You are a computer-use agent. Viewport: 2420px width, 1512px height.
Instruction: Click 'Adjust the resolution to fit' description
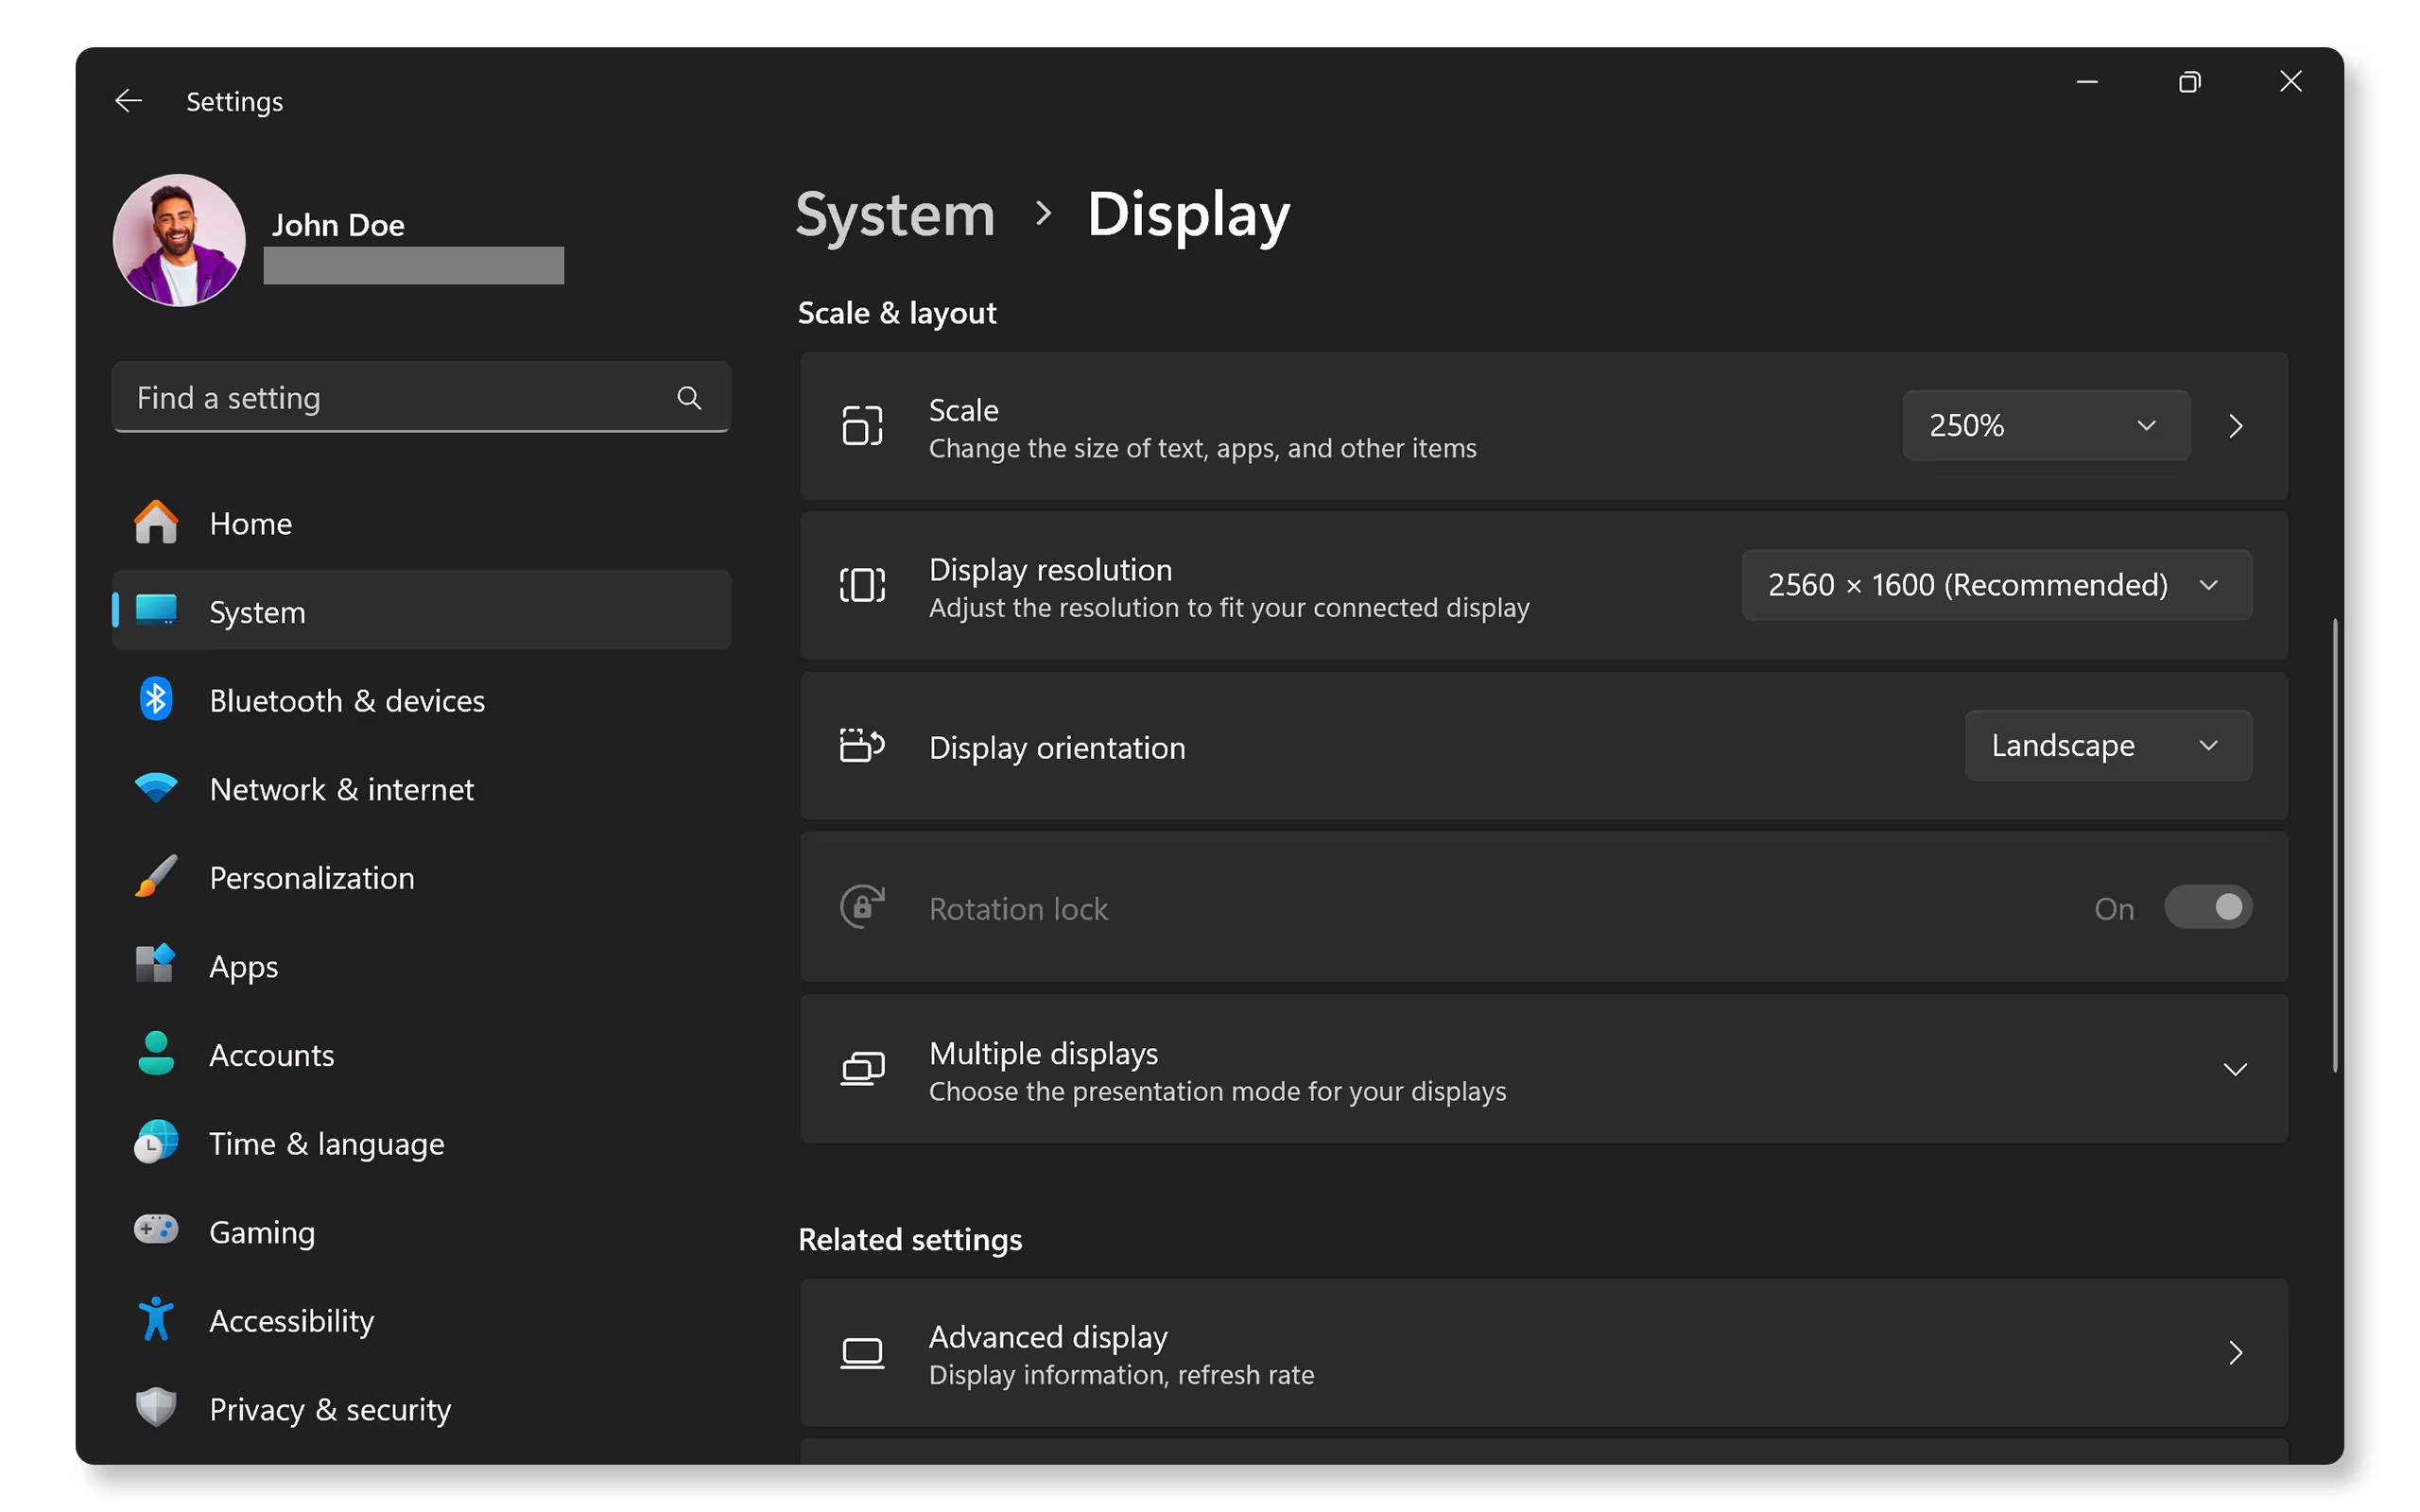(x=1229, y=608)
